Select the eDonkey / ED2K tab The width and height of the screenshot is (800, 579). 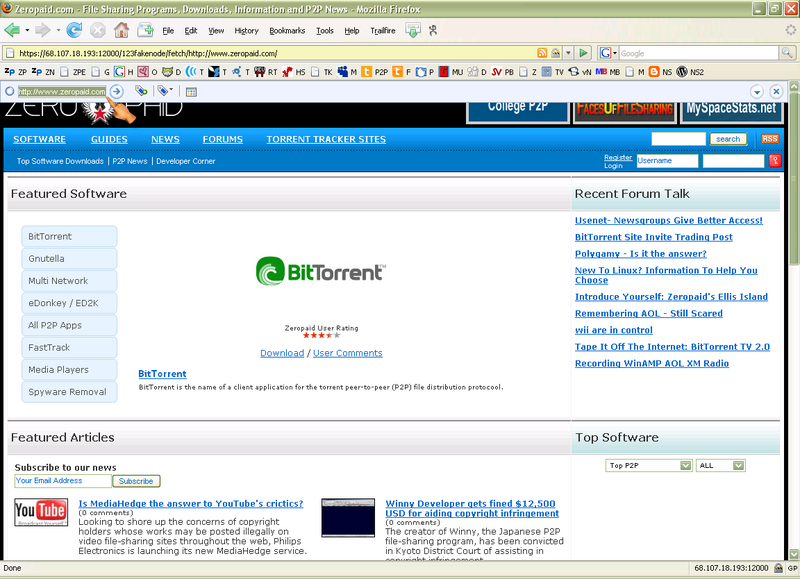[x=69, y=303]
